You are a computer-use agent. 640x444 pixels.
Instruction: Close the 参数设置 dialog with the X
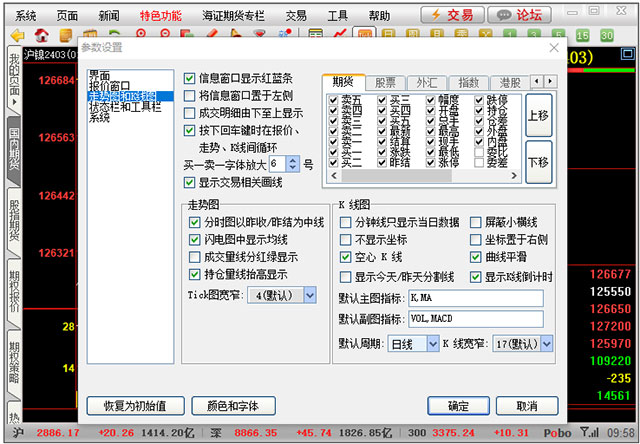[x=554, y=48]
